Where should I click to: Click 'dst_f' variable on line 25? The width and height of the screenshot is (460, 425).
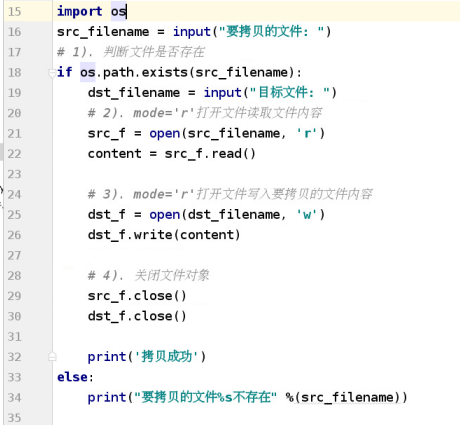(x=107, y=215)
